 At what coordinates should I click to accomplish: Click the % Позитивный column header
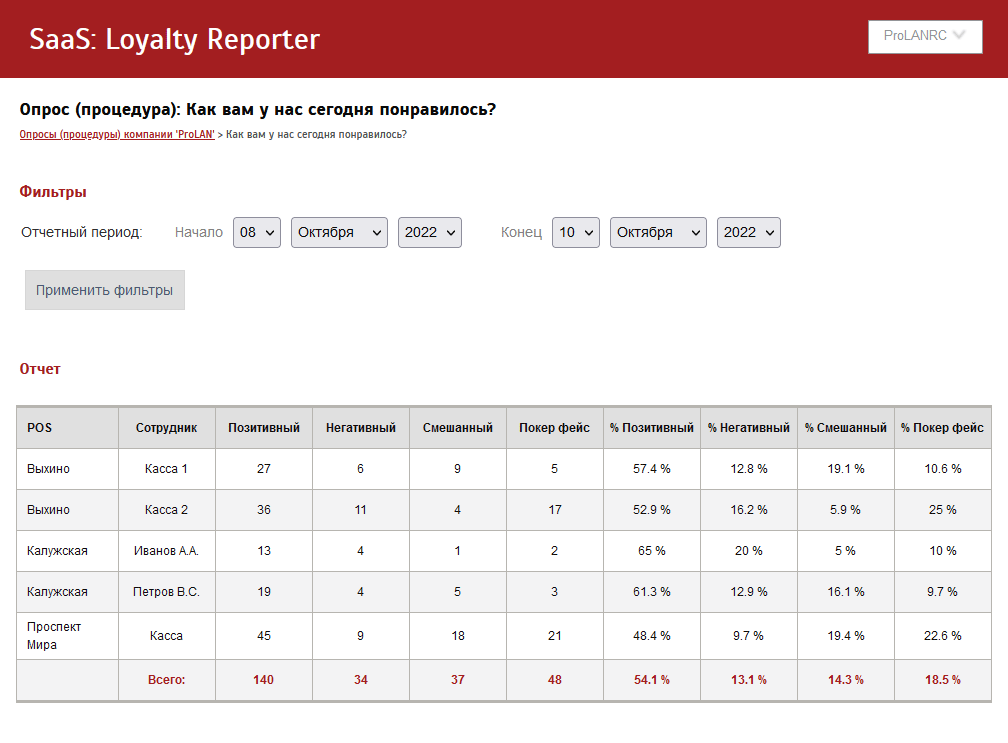click(651, 428)
